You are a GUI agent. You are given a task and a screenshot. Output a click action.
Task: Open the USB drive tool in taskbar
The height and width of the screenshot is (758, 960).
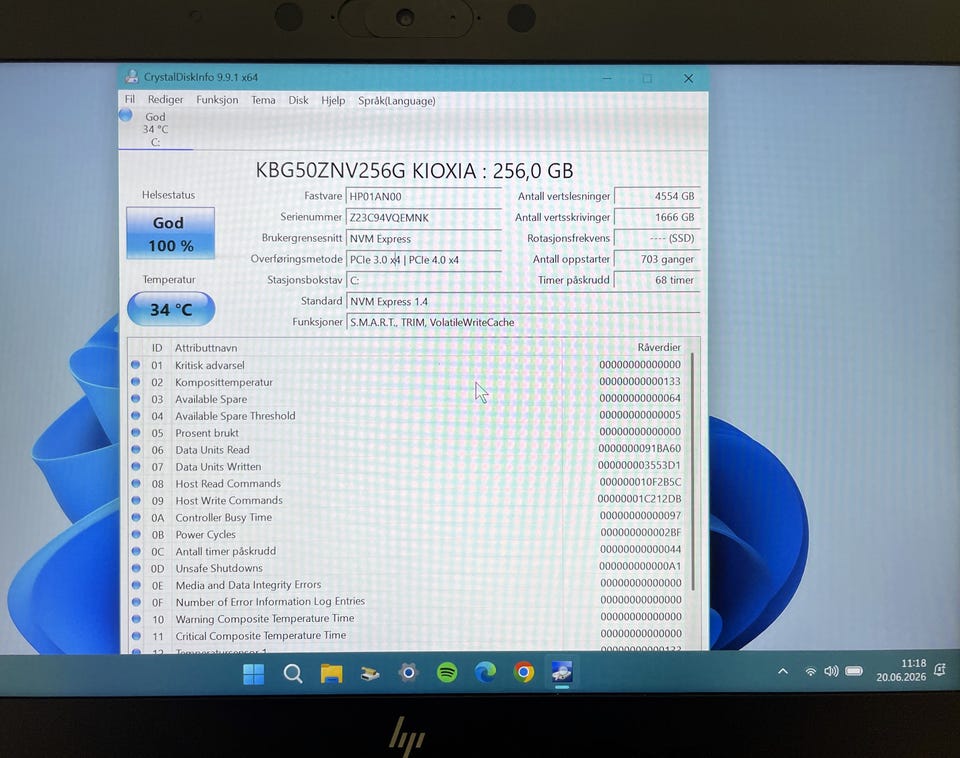[370, 674]
